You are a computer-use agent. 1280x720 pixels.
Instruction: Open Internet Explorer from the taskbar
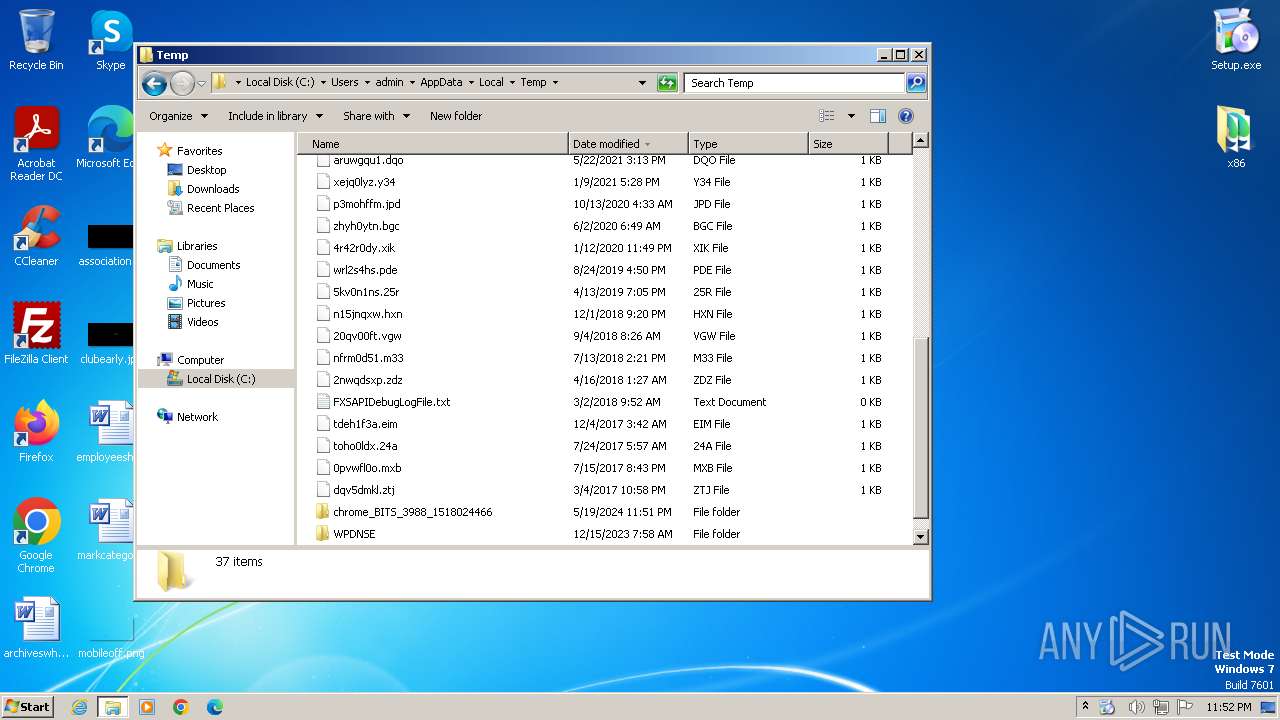79,707
